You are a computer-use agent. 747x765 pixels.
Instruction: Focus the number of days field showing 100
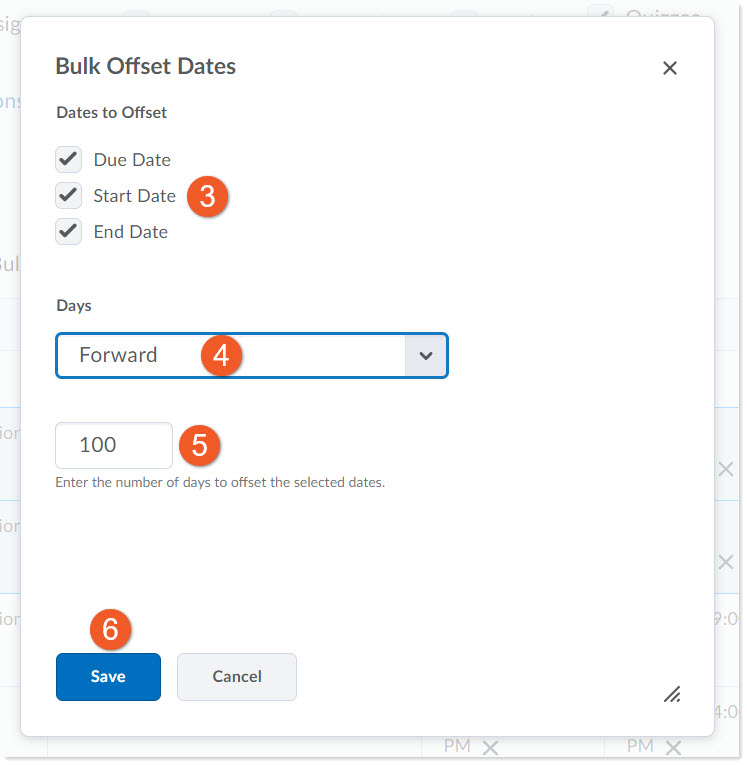(113, 445)
